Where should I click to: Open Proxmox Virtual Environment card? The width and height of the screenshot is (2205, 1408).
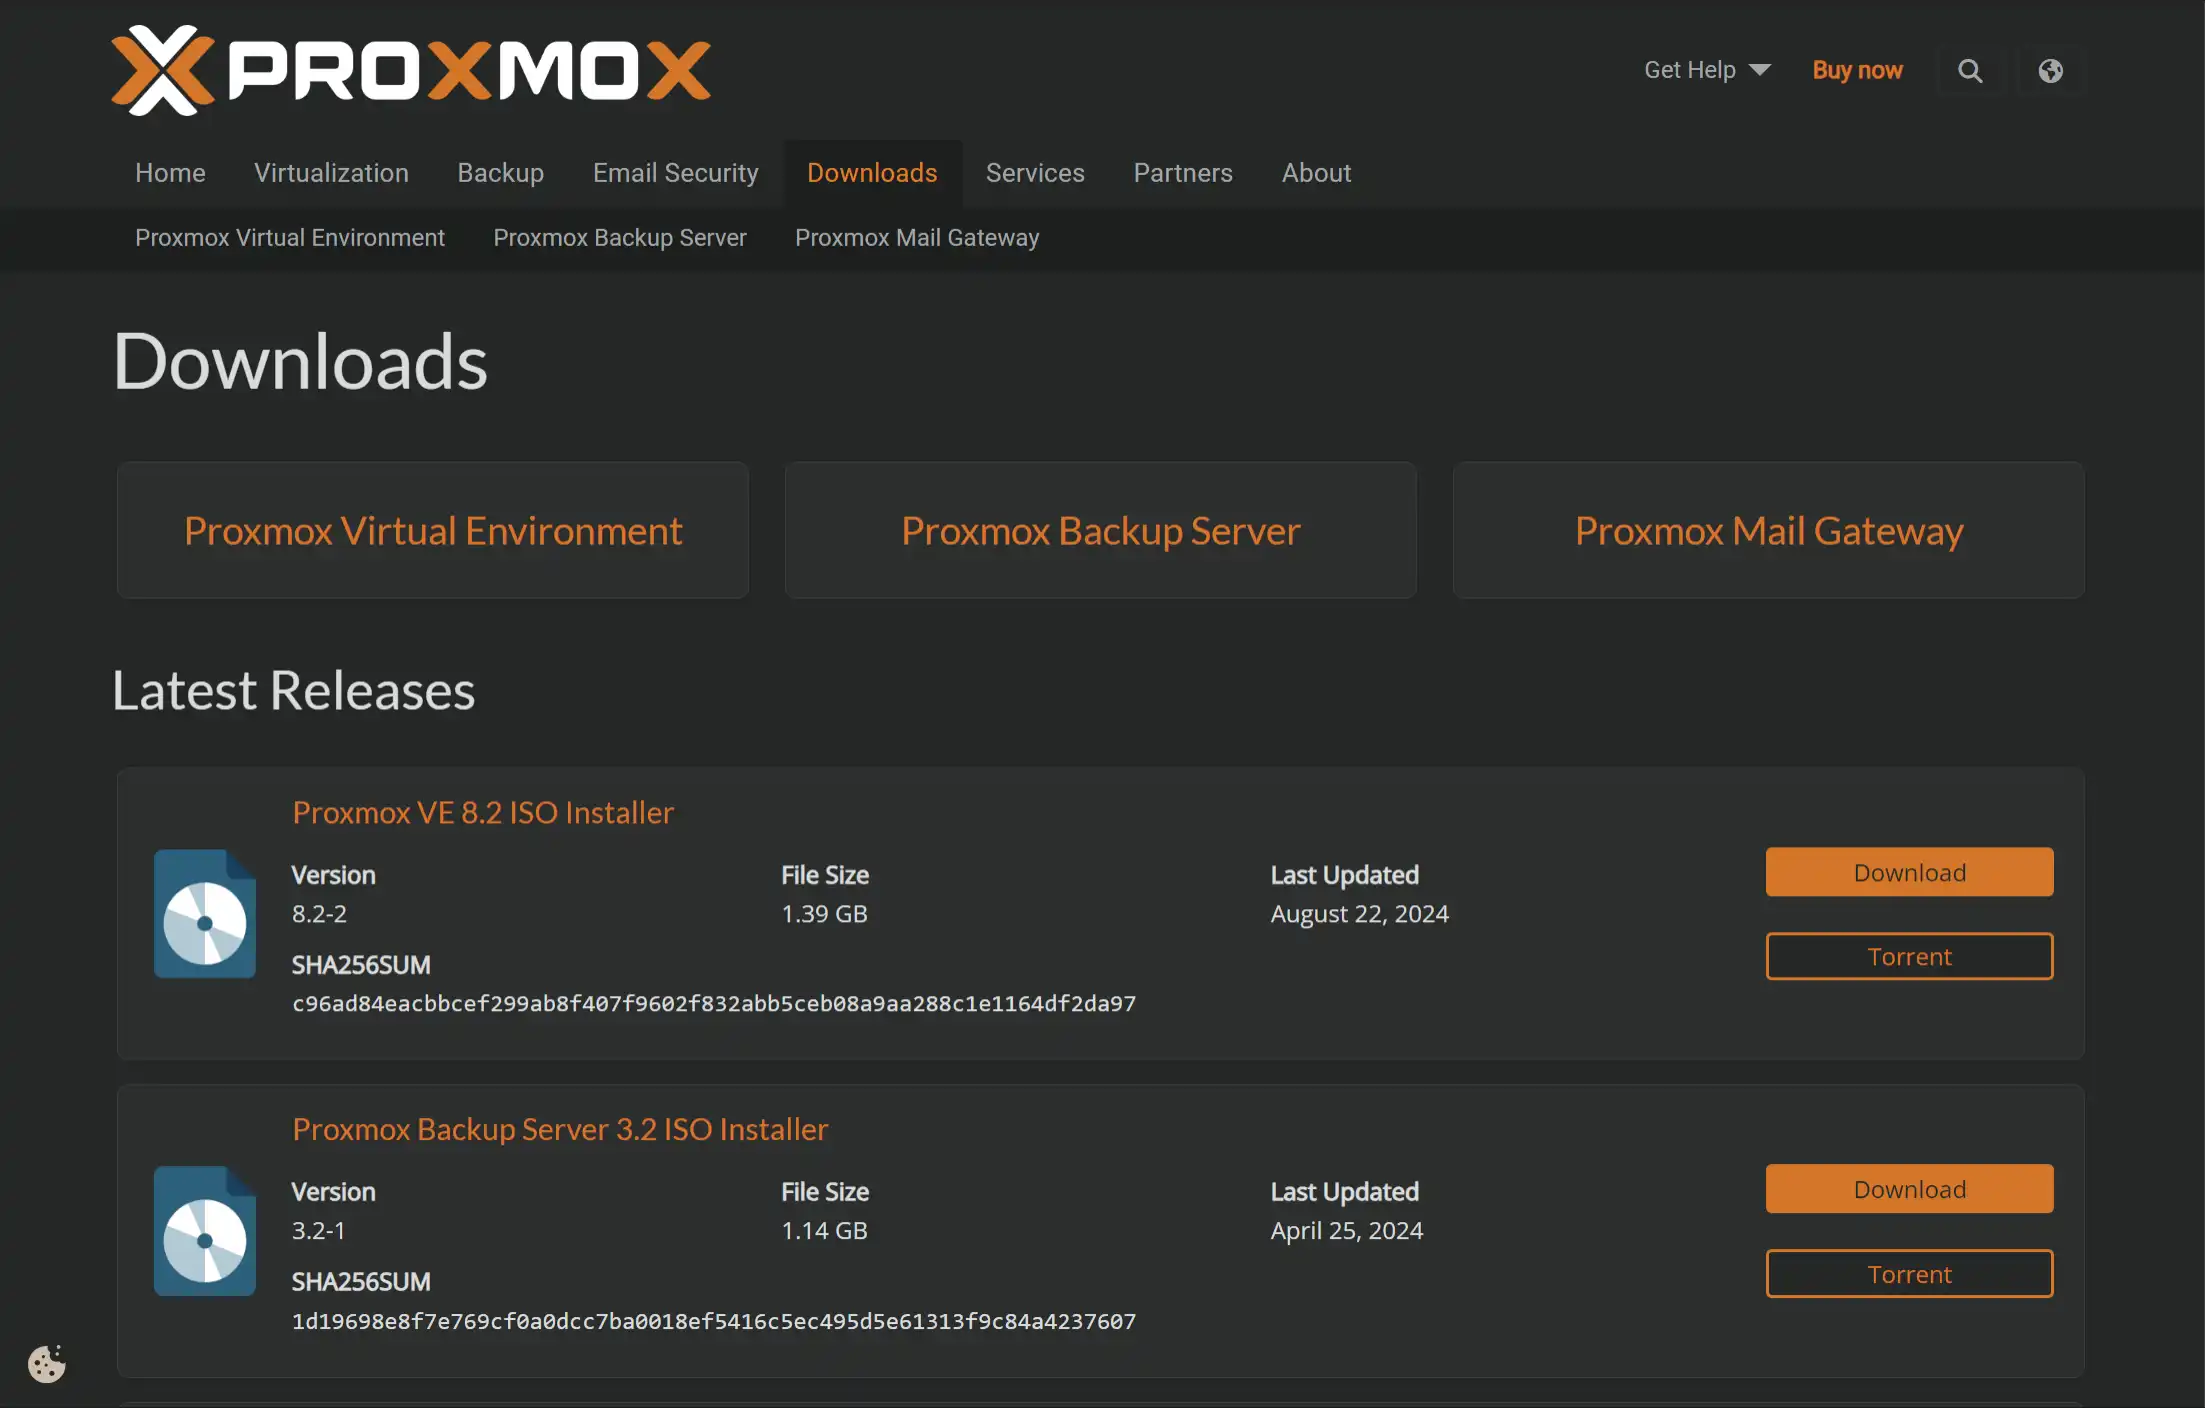point(433,531)
